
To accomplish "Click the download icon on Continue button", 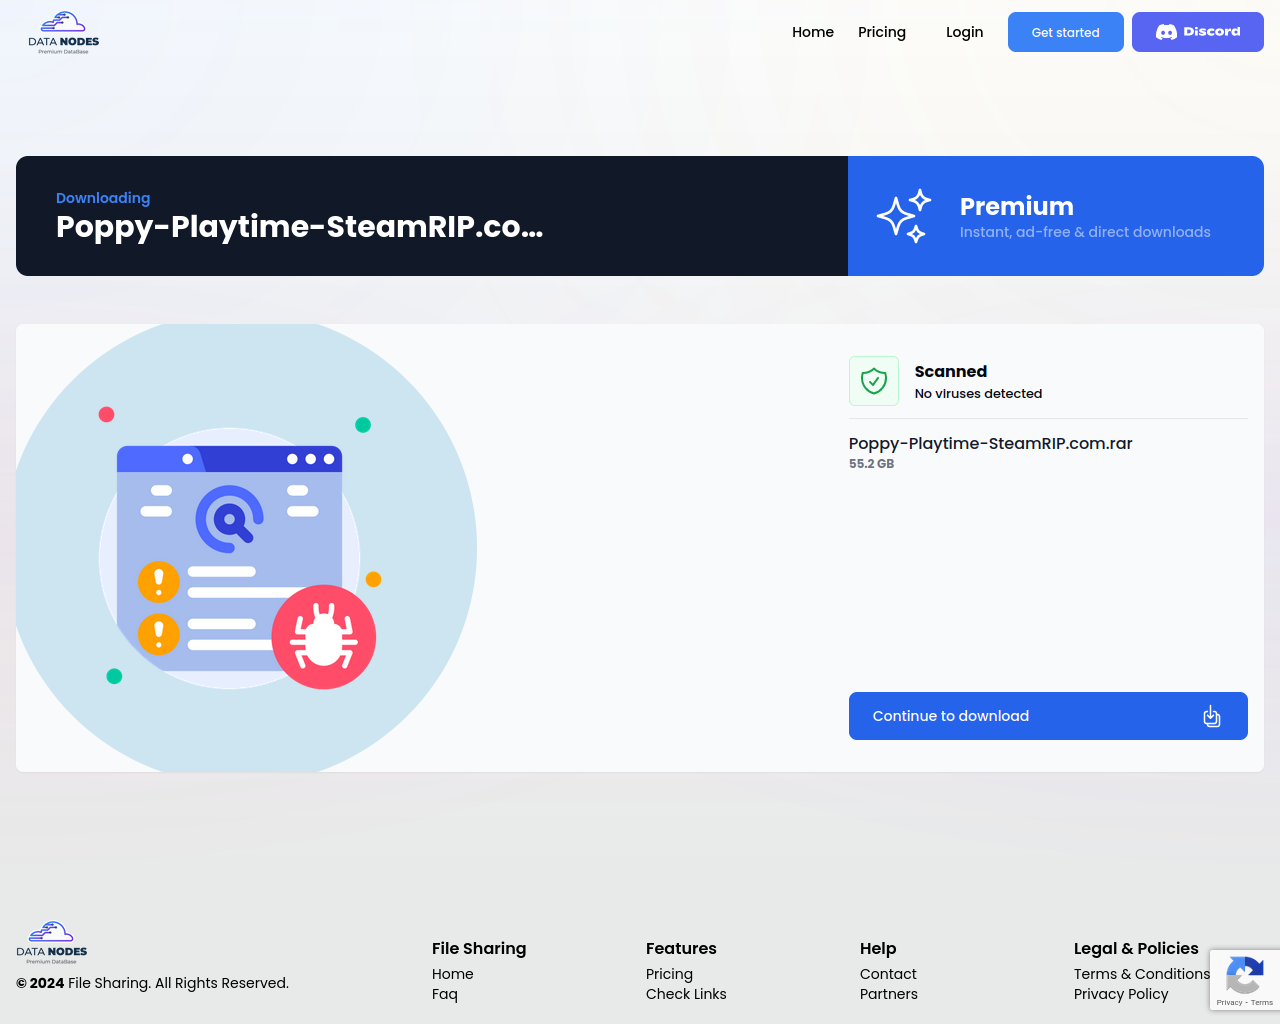I will (1211, 716).
